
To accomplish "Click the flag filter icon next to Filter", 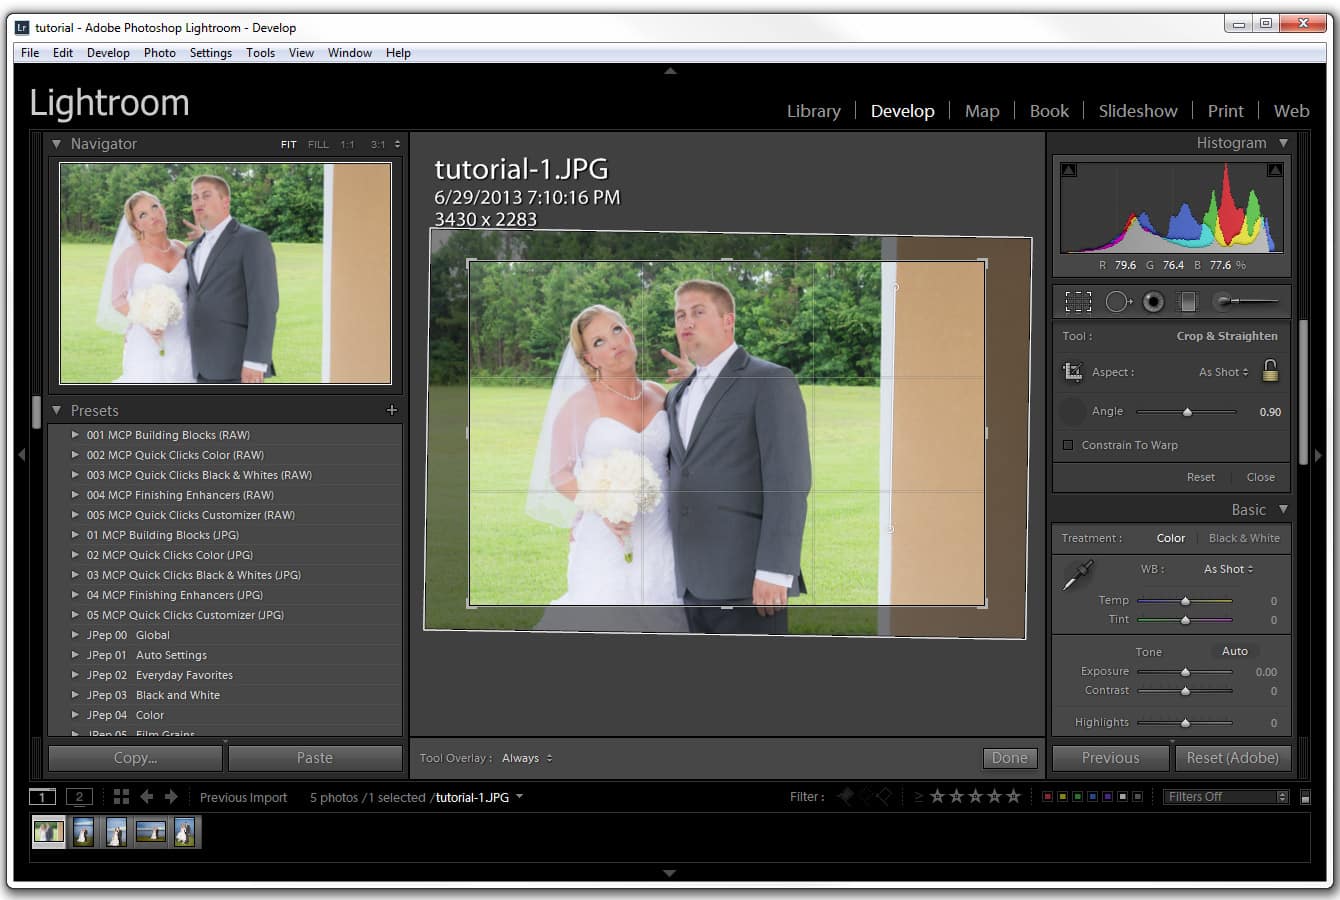I will tap(843, 796).
